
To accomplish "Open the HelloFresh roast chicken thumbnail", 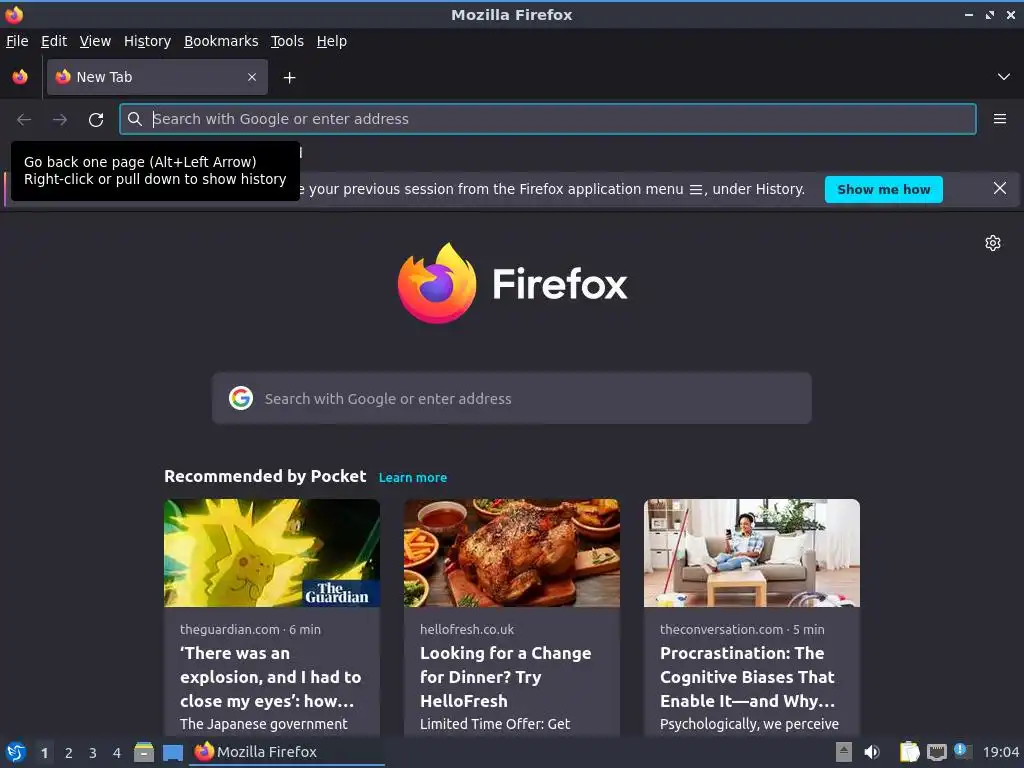I will tap(511, 553).
